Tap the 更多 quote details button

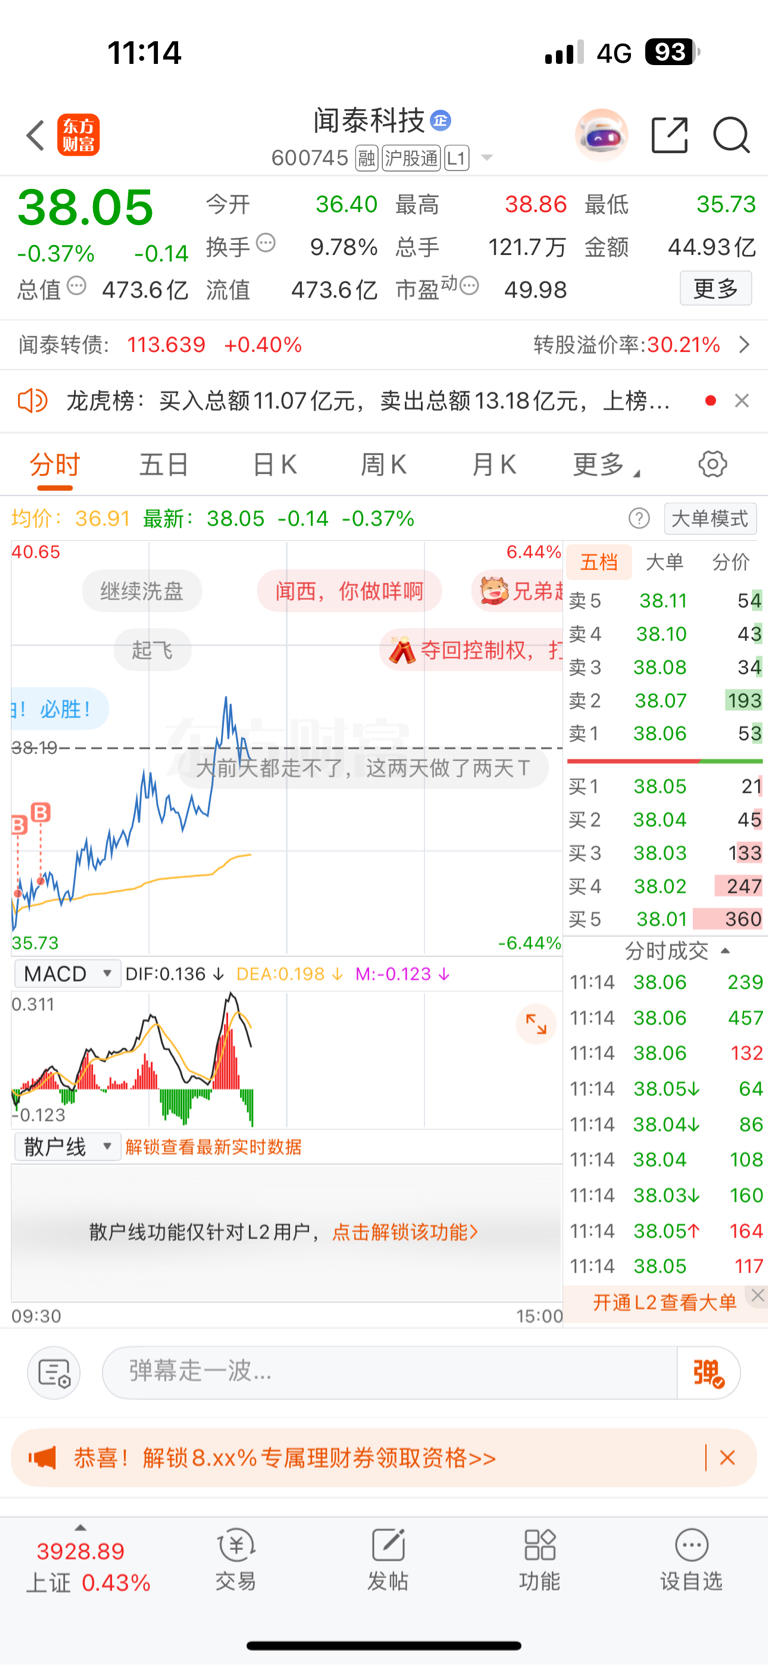point(716,288)
